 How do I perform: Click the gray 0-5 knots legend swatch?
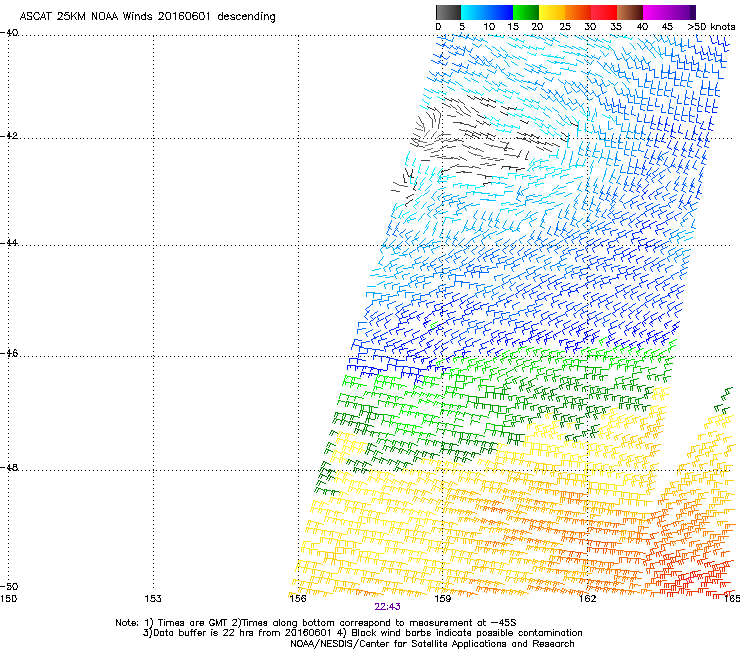[448, 12]
